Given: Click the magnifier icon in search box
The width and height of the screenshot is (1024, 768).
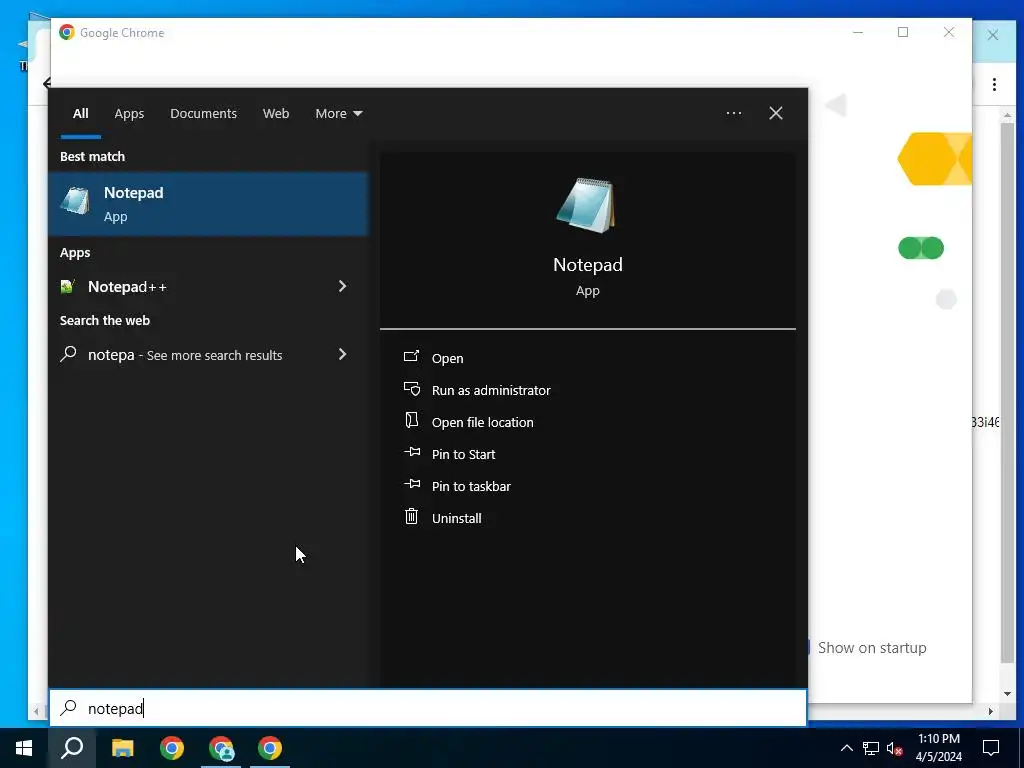Looking at the screenshot, I should coord(69,708).
